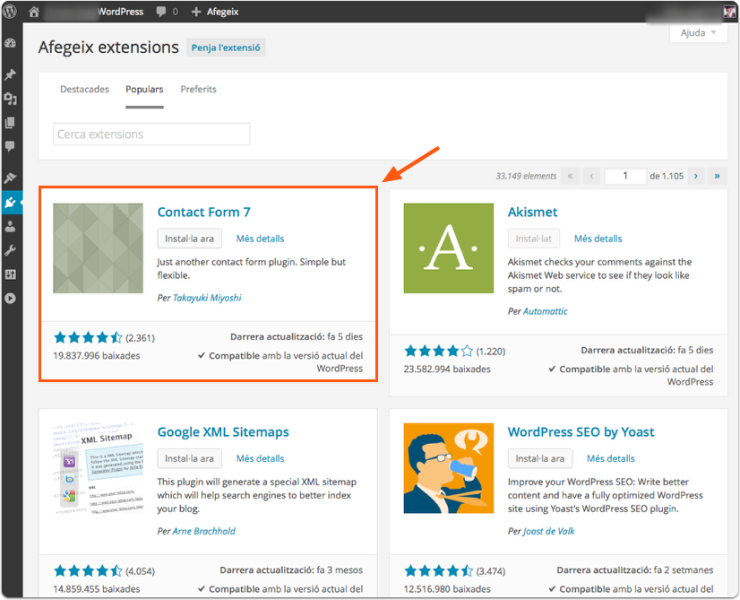Open Posts pin icon in sidebar

[10, 74]
